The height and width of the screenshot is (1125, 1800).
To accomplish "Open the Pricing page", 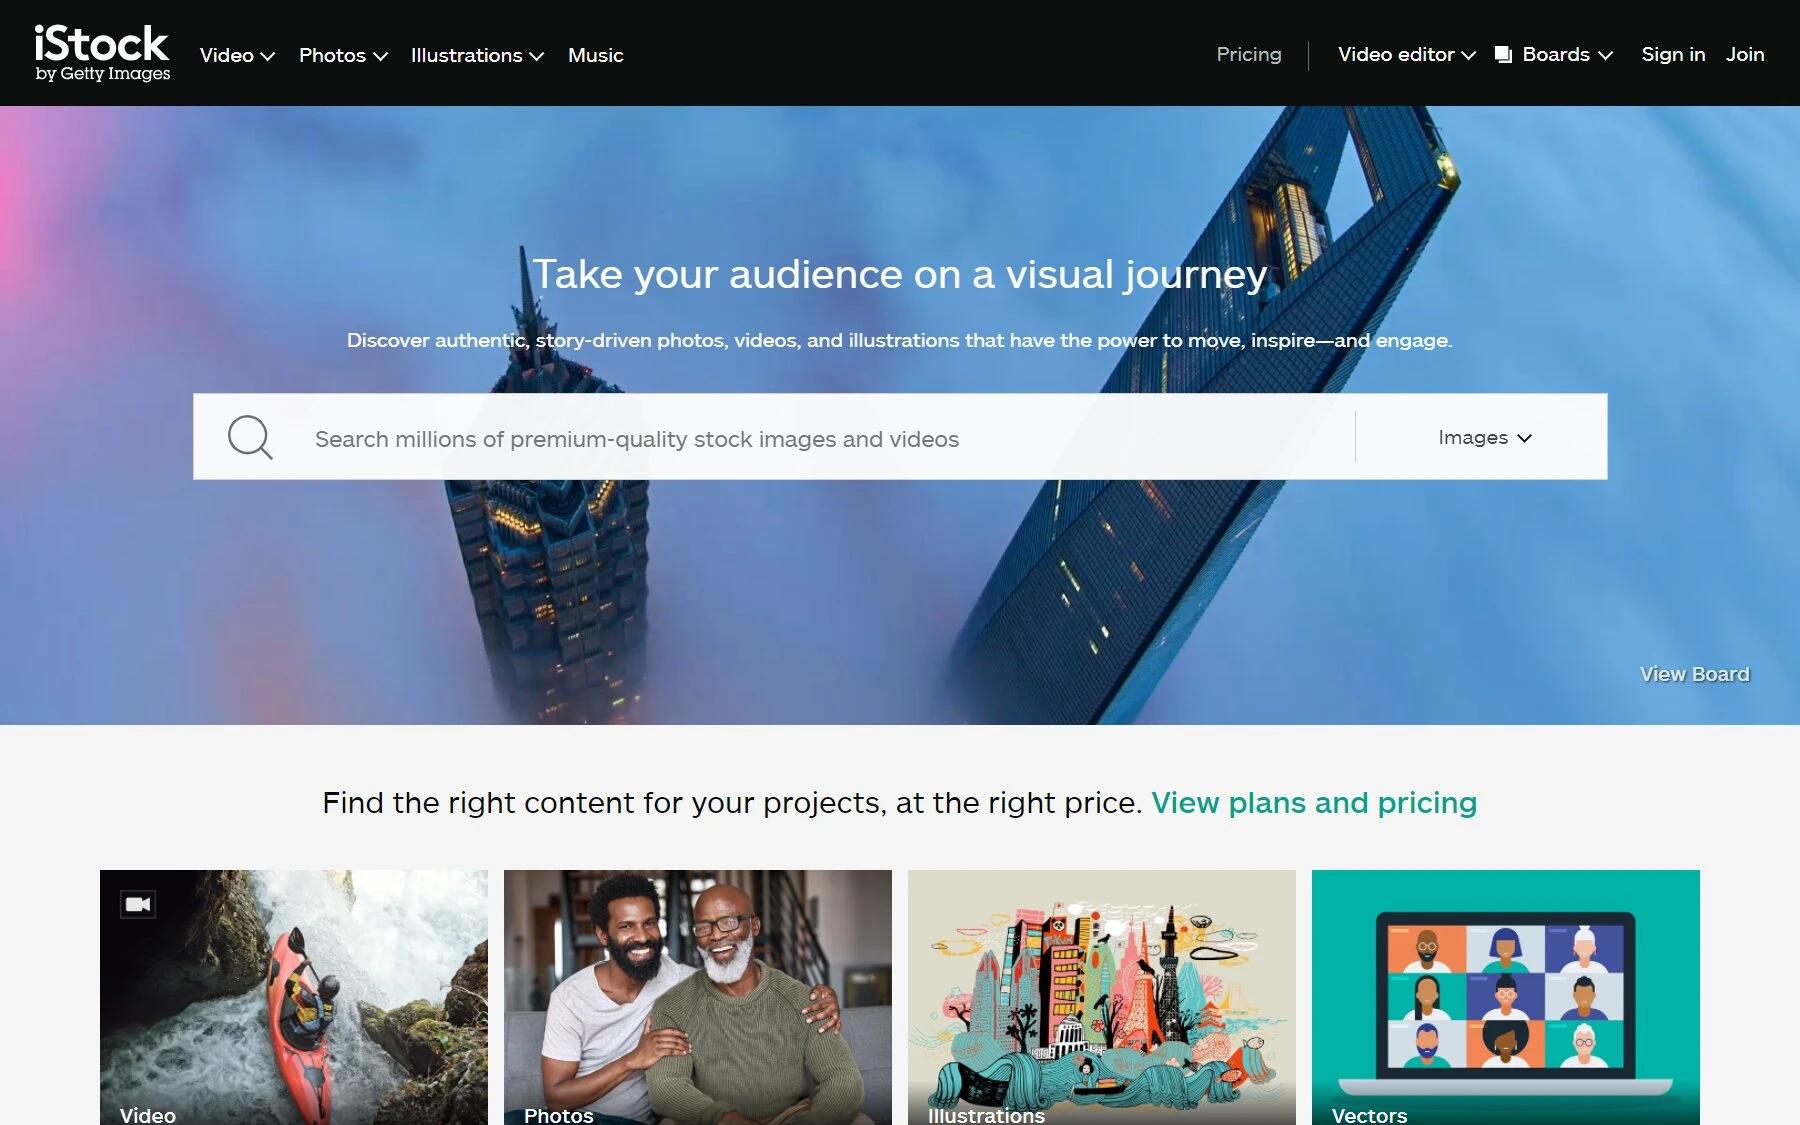I will click(1248, 55).
